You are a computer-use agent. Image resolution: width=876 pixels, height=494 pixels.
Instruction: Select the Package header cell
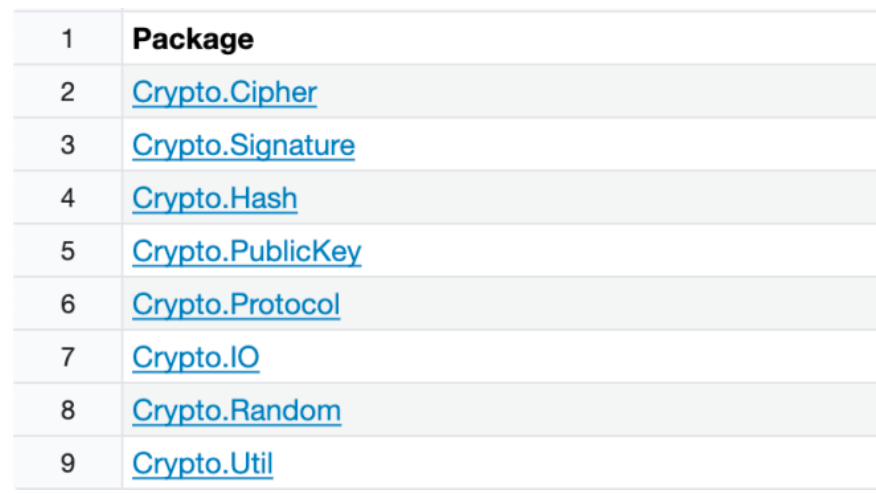pyautogui.click(x=499, y=39)
